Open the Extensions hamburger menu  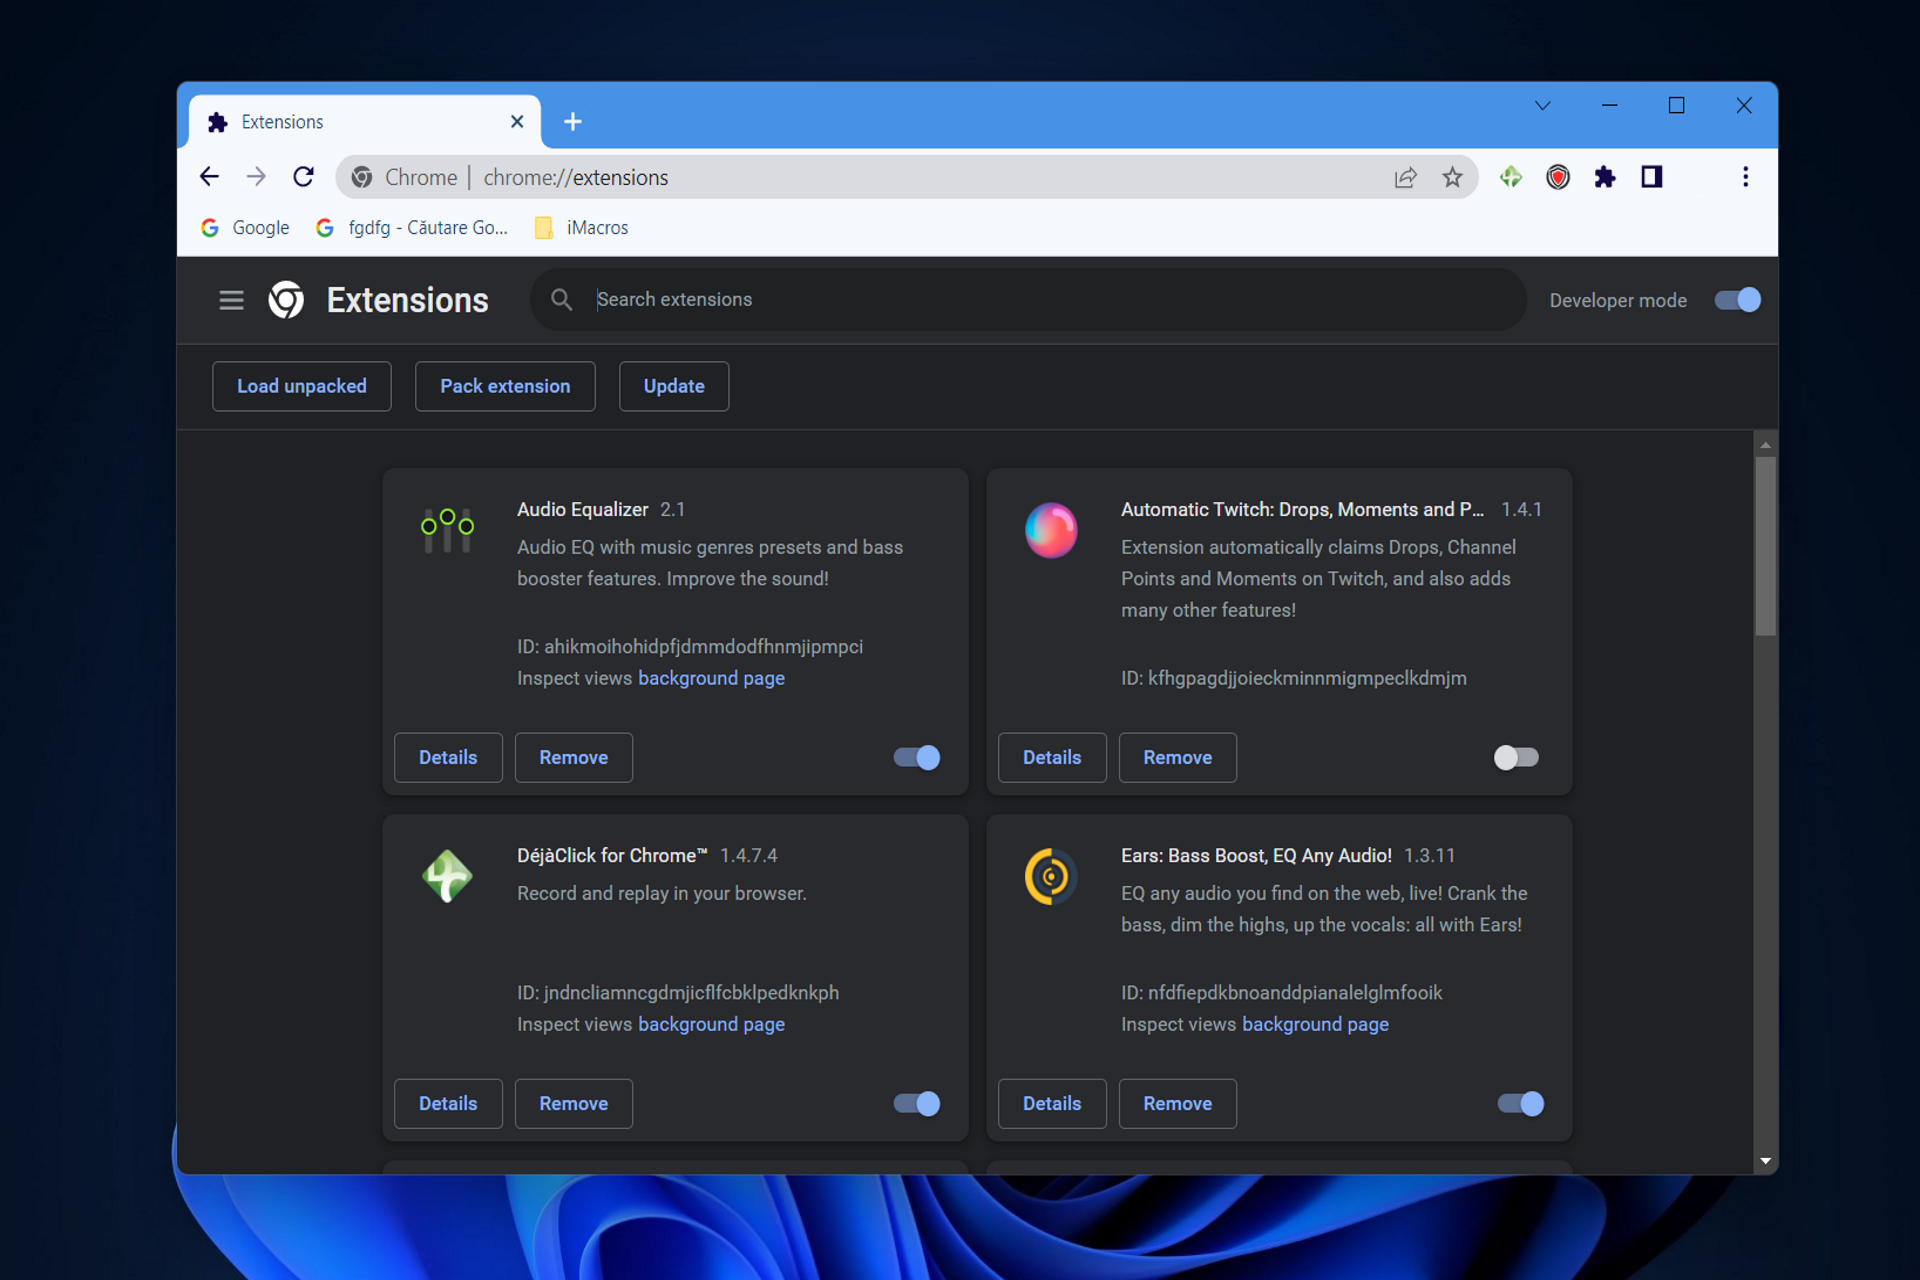231,300
